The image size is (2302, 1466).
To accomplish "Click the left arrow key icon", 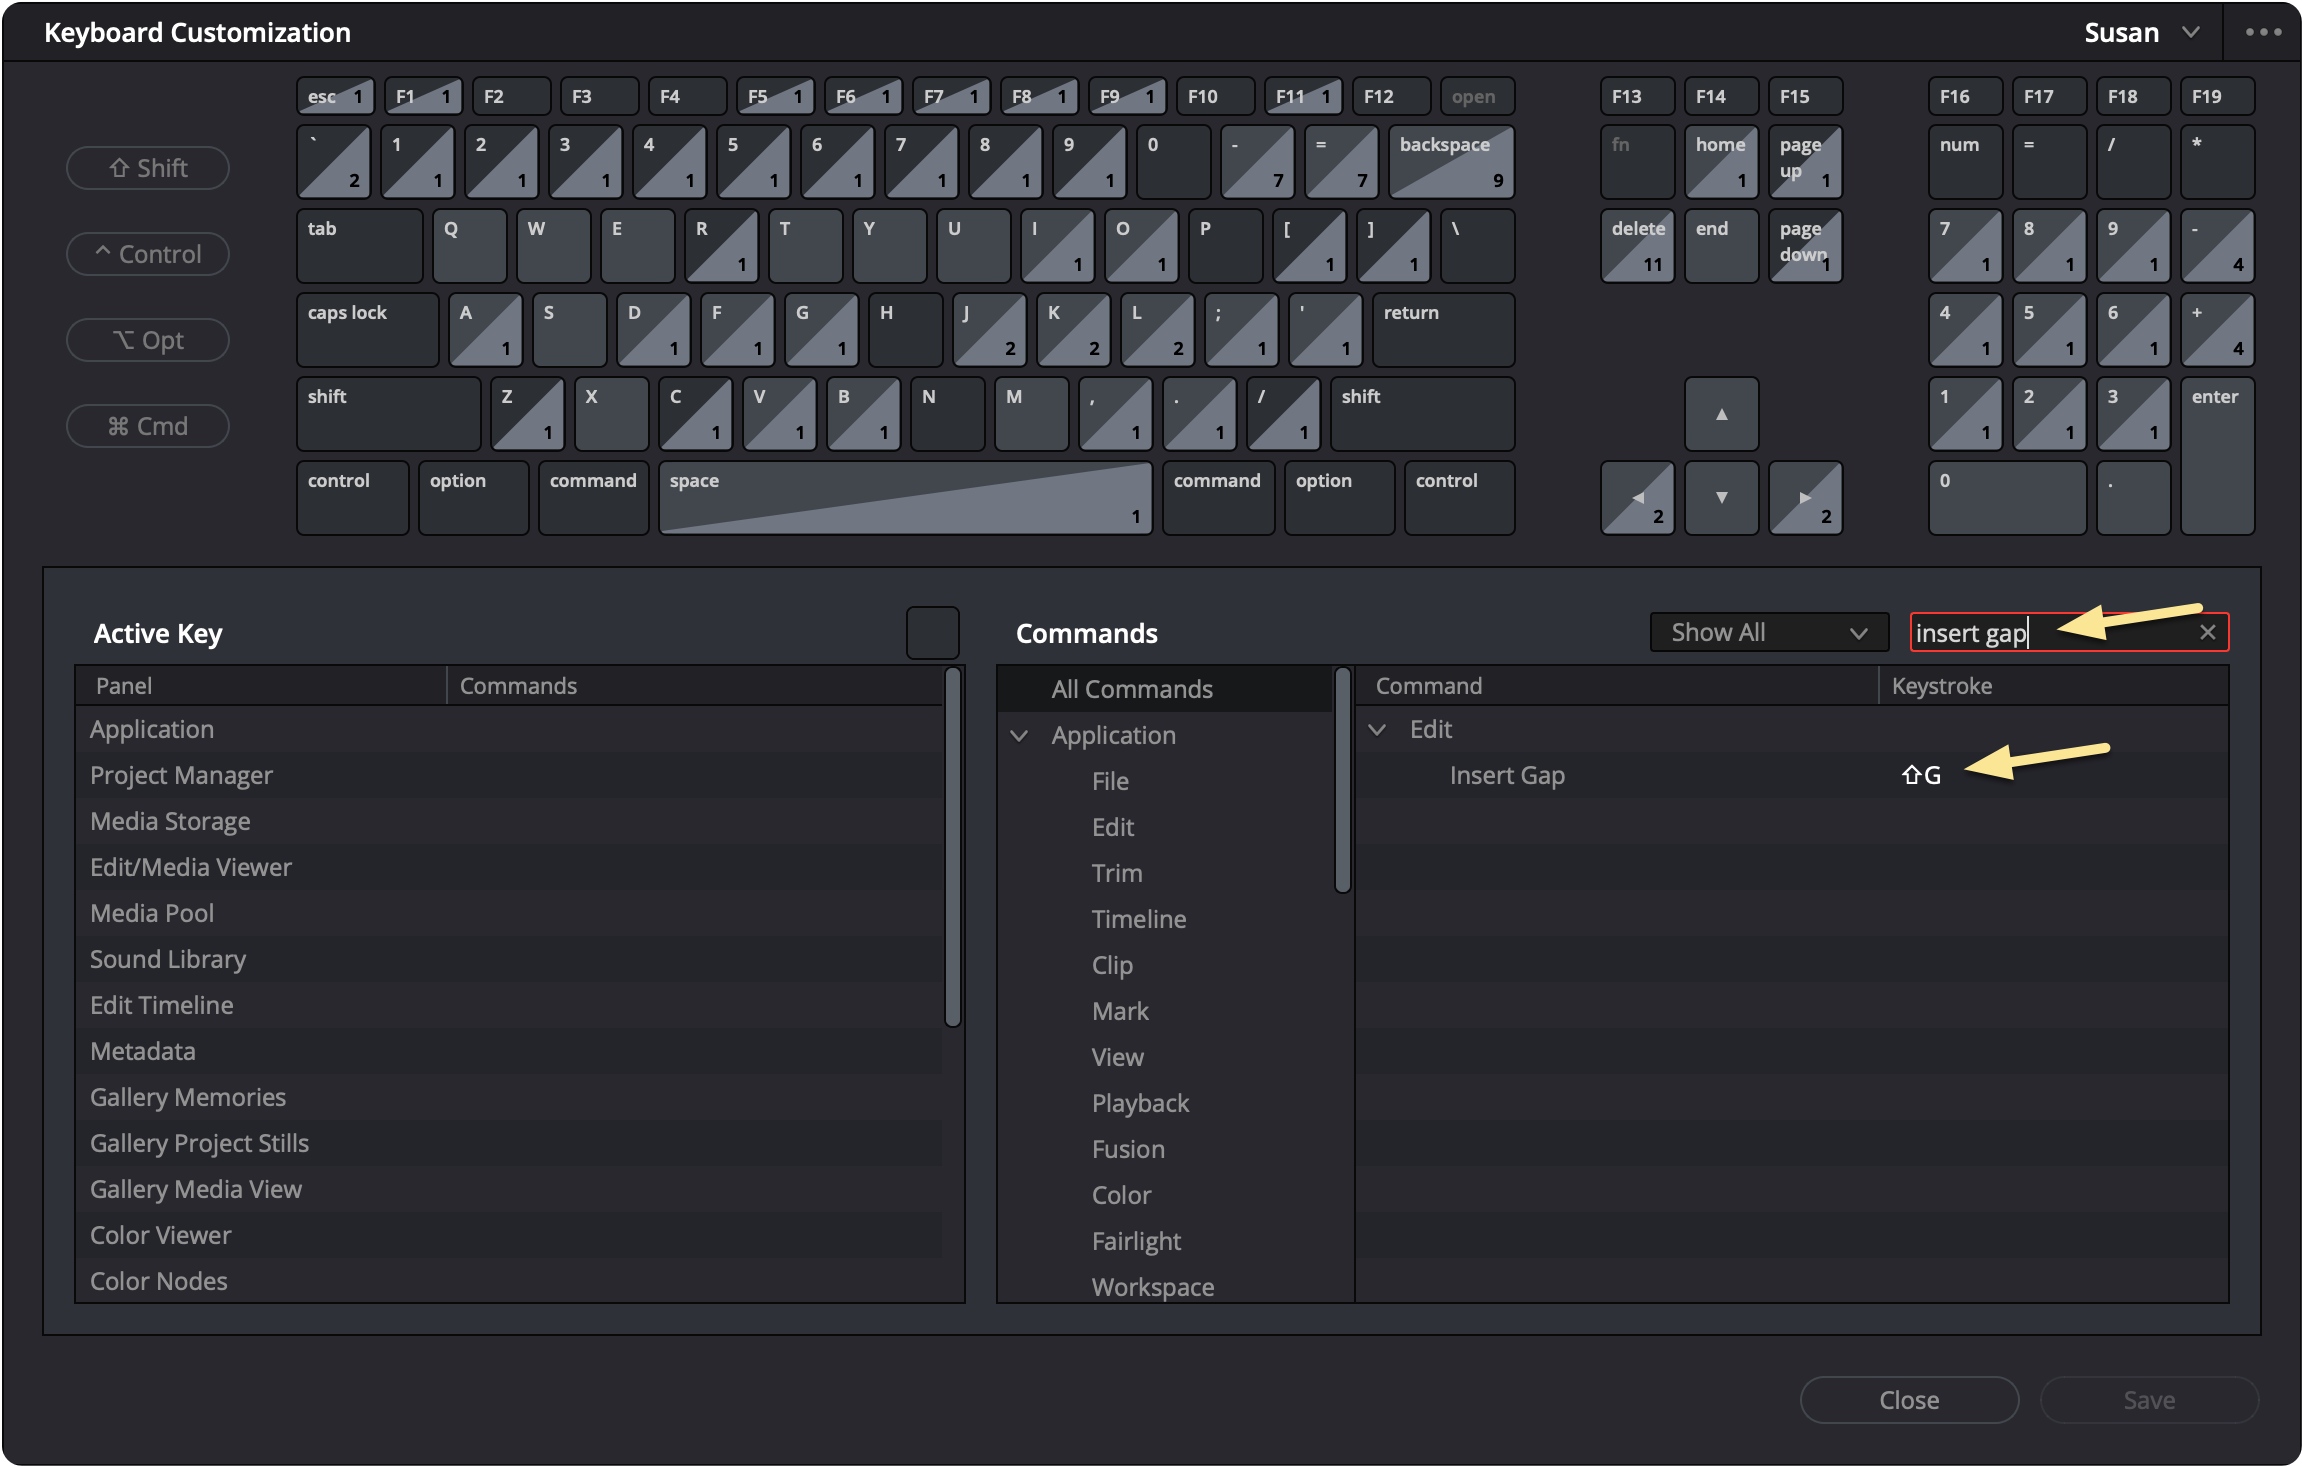I will 1637,497.
